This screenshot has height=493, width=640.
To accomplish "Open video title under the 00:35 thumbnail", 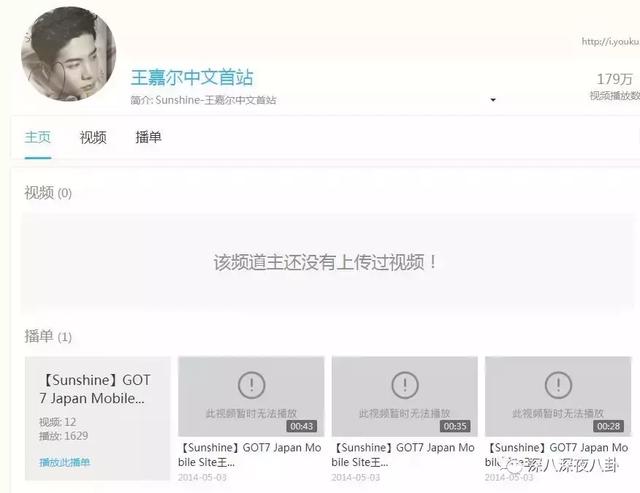I will [x=403, y=455].
